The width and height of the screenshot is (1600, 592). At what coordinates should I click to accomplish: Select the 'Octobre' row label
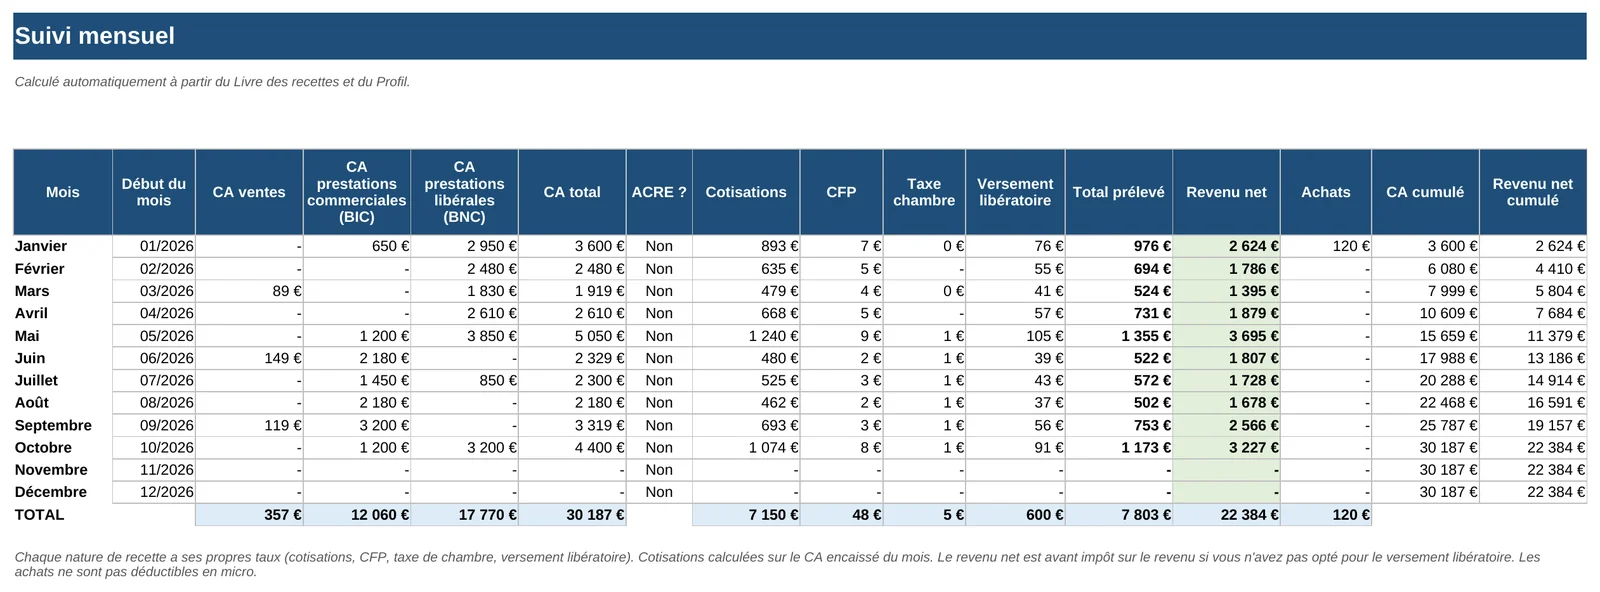pos(63,447)
